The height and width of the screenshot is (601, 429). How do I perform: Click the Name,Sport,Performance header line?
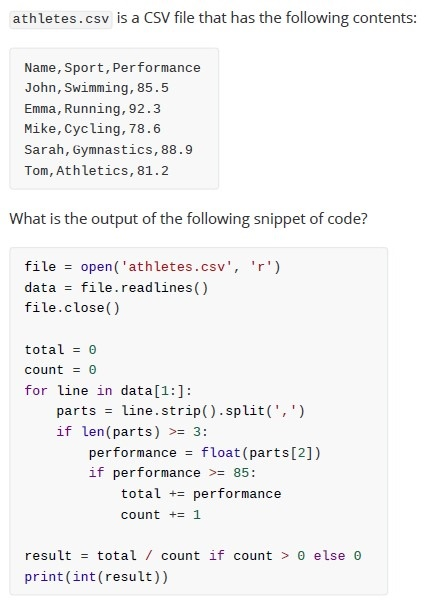112,68
